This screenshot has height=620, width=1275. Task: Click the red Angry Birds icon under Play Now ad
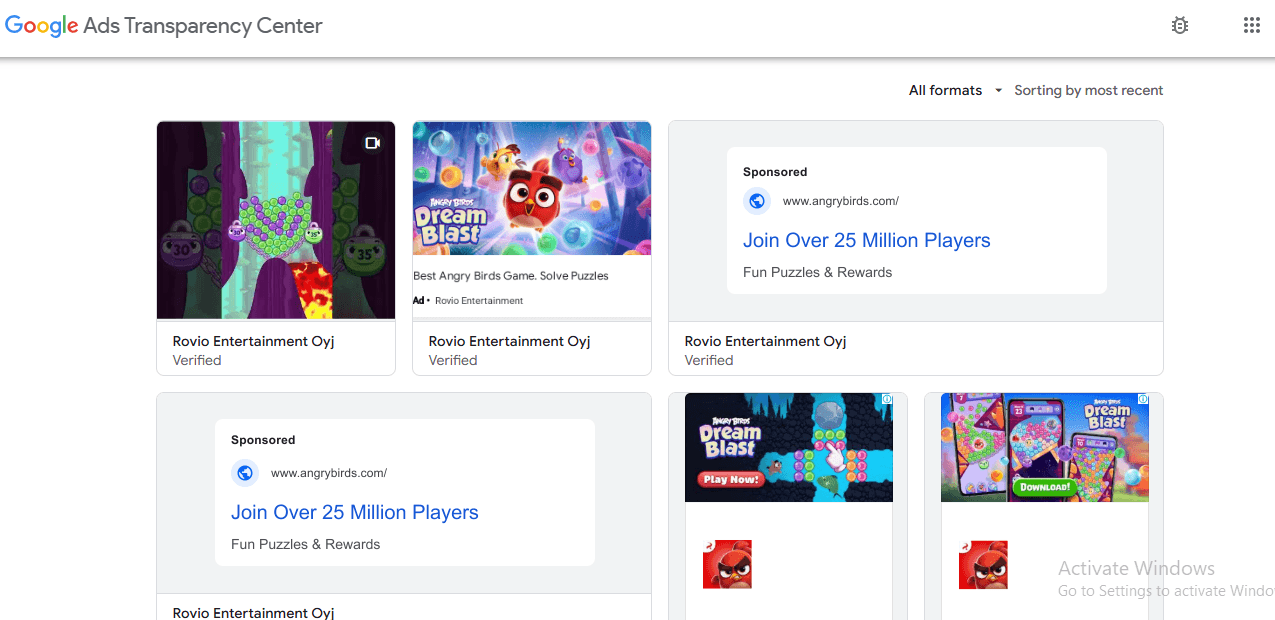coord(727,565)
